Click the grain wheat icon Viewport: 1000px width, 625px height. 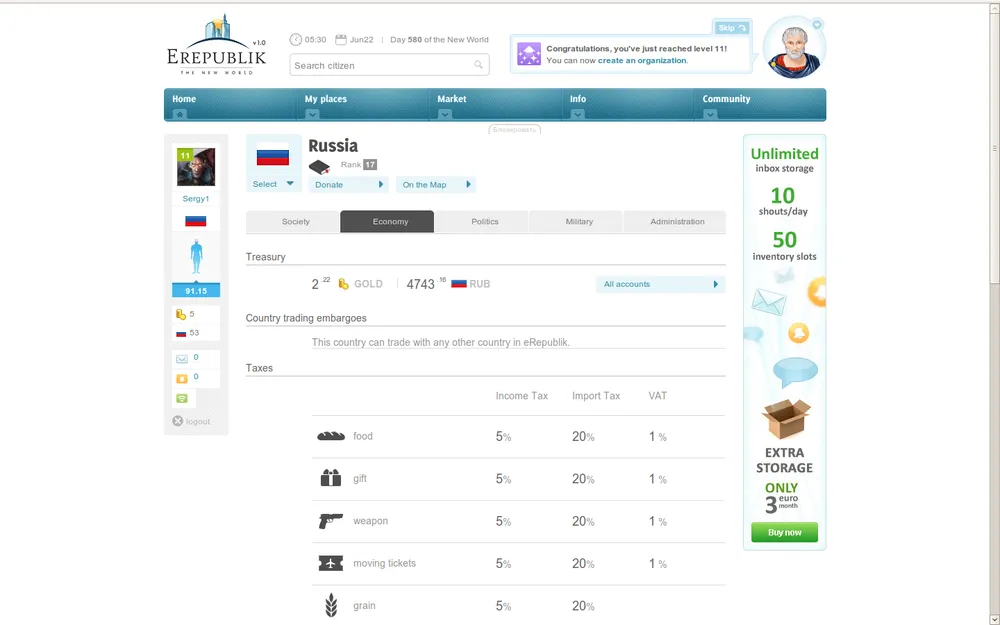[x=331, y=605]
